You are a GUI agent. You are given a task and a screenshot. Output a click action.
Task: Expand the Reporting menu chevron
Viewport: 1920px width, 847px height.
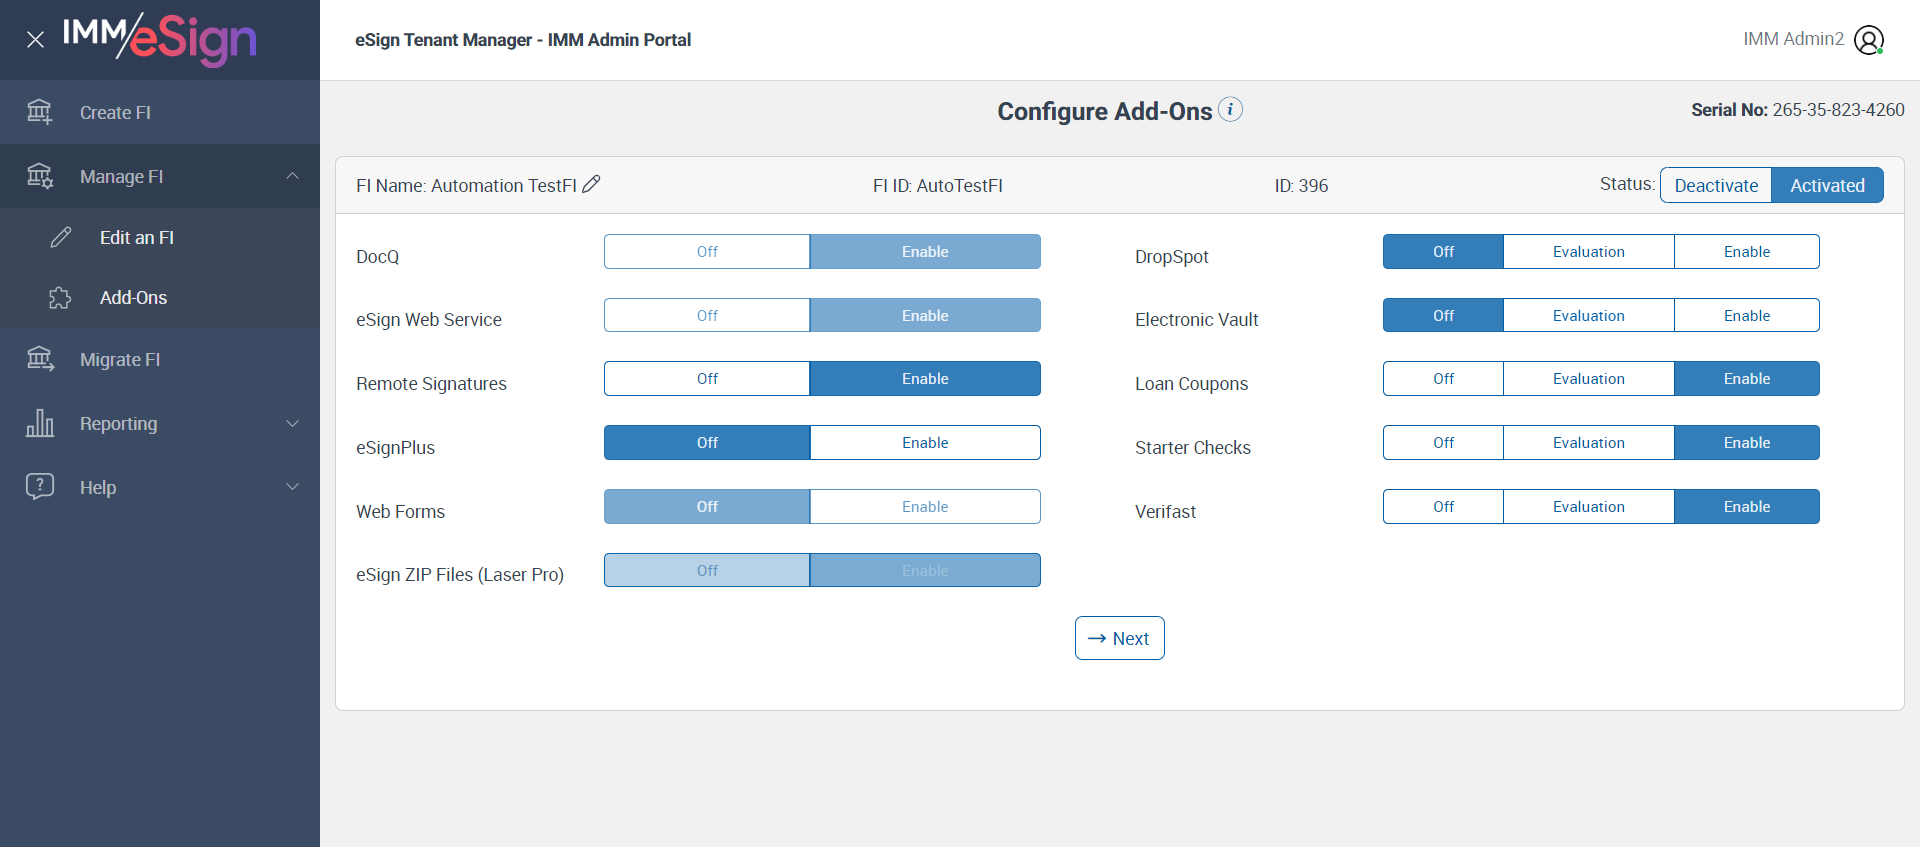tap(292, 423)
